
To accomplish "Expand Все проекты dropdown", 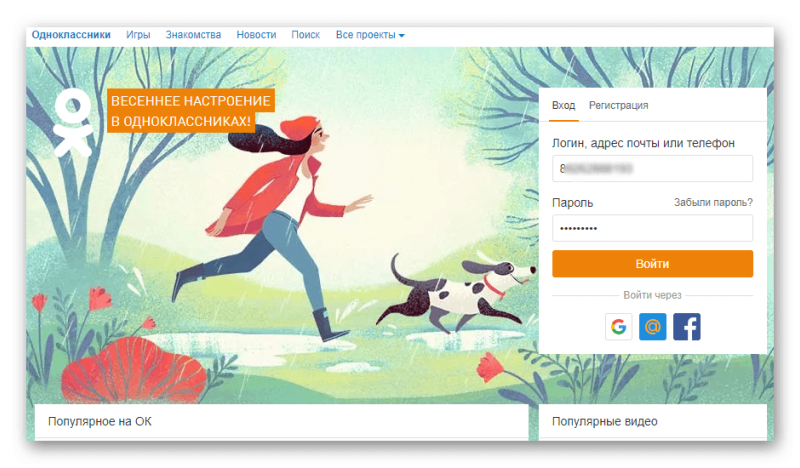I will click(370, 35).
